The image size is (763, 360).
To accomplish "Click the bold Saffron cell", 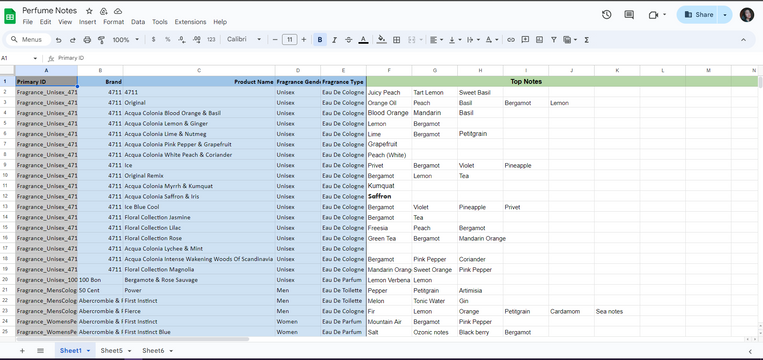I will click(389, 197).
